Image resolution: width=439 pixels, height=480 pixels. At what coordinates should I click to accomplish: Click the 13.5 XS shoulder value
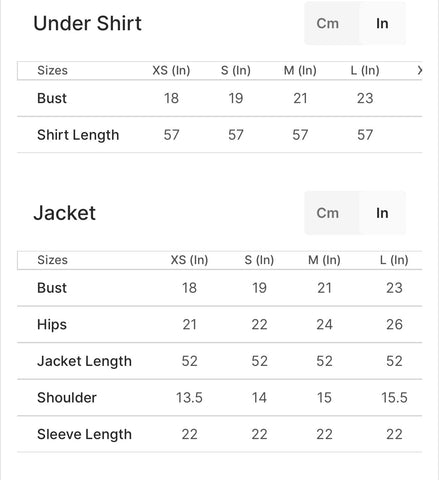click(189, 398)
